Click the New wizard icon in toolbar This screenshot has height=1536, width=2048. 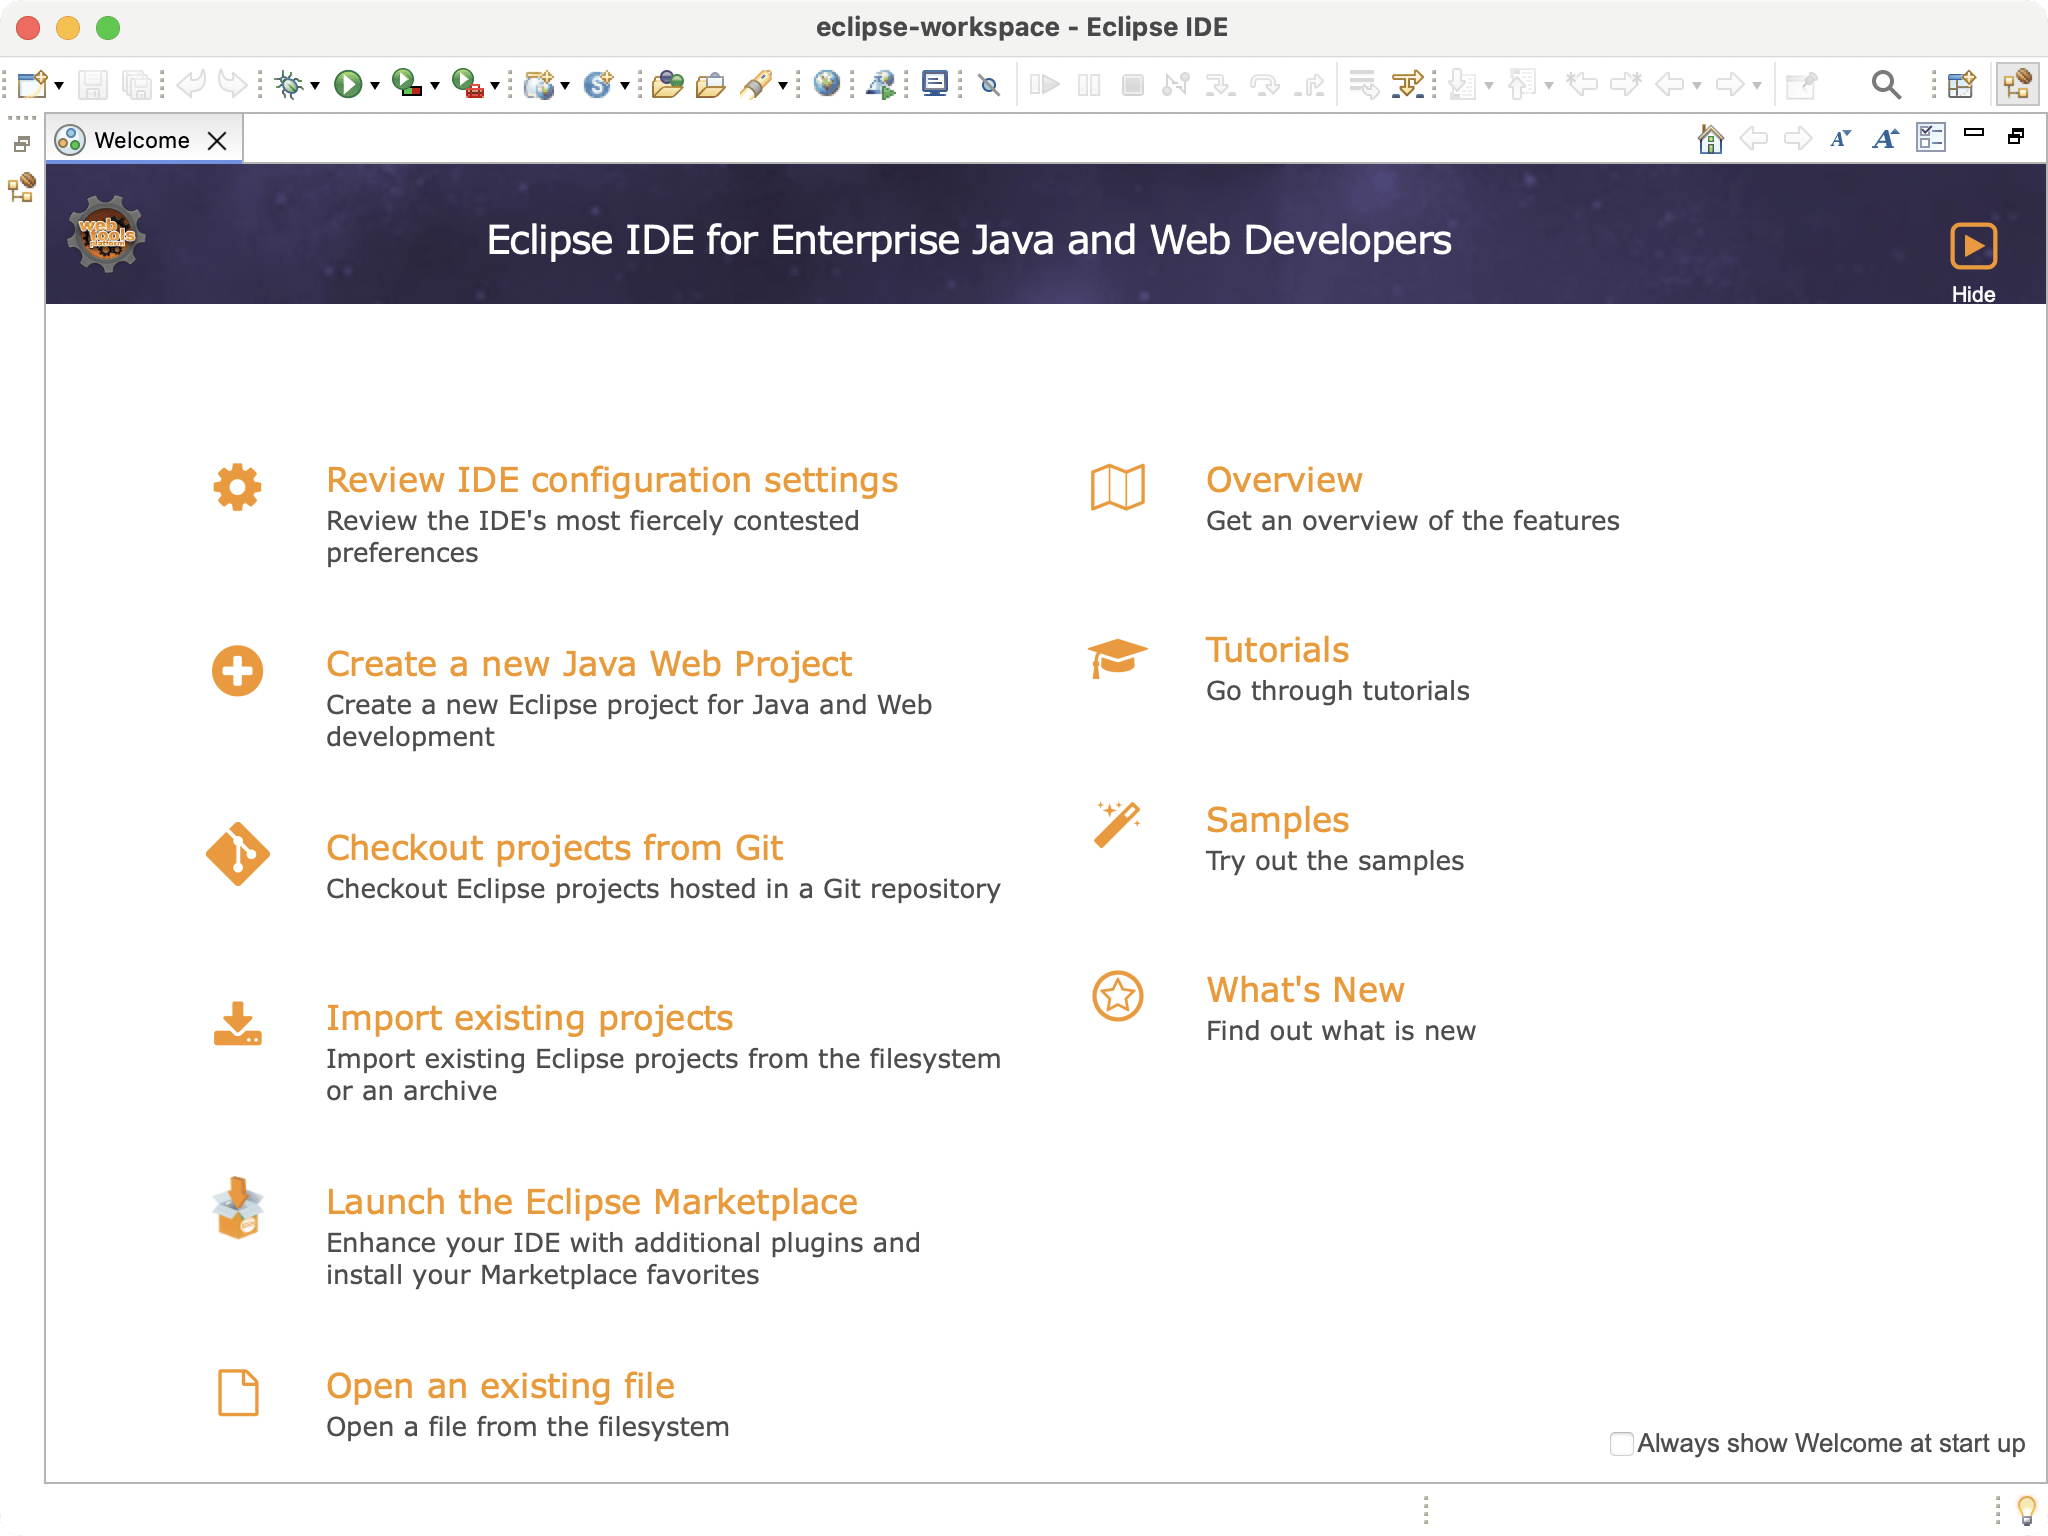tap(32, 84)
